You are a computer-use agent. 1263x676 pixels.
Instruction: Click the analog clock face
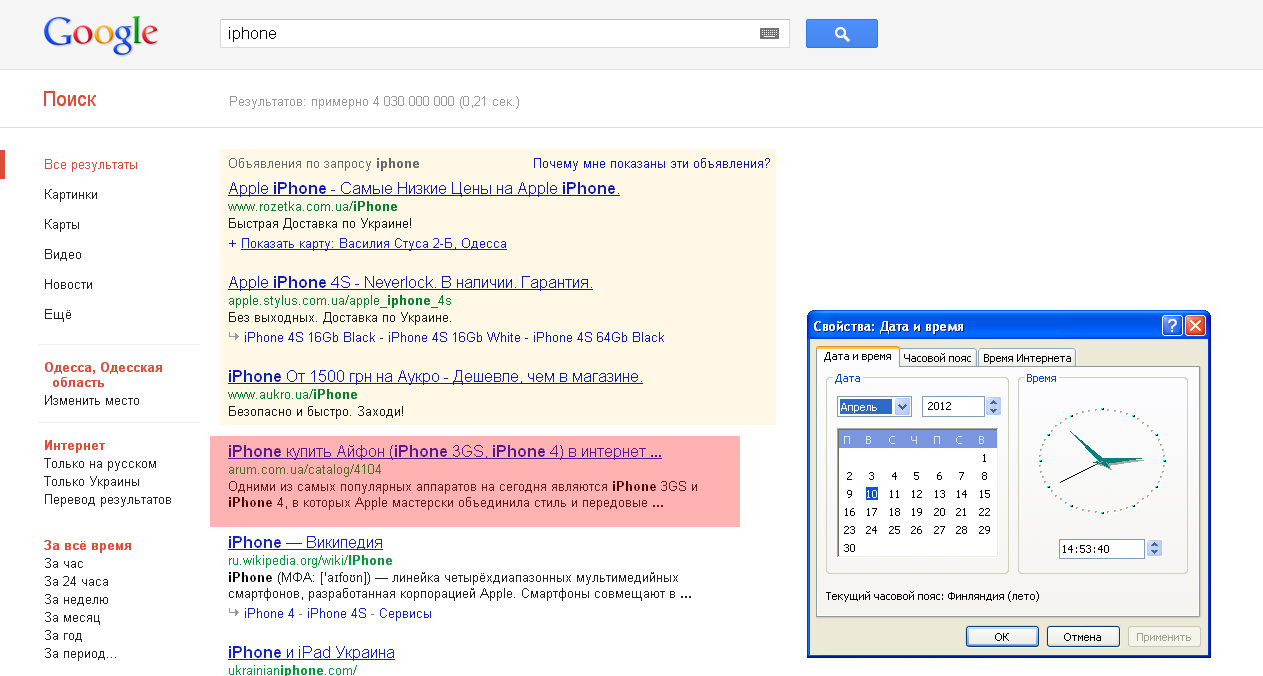pos(1102,461)
